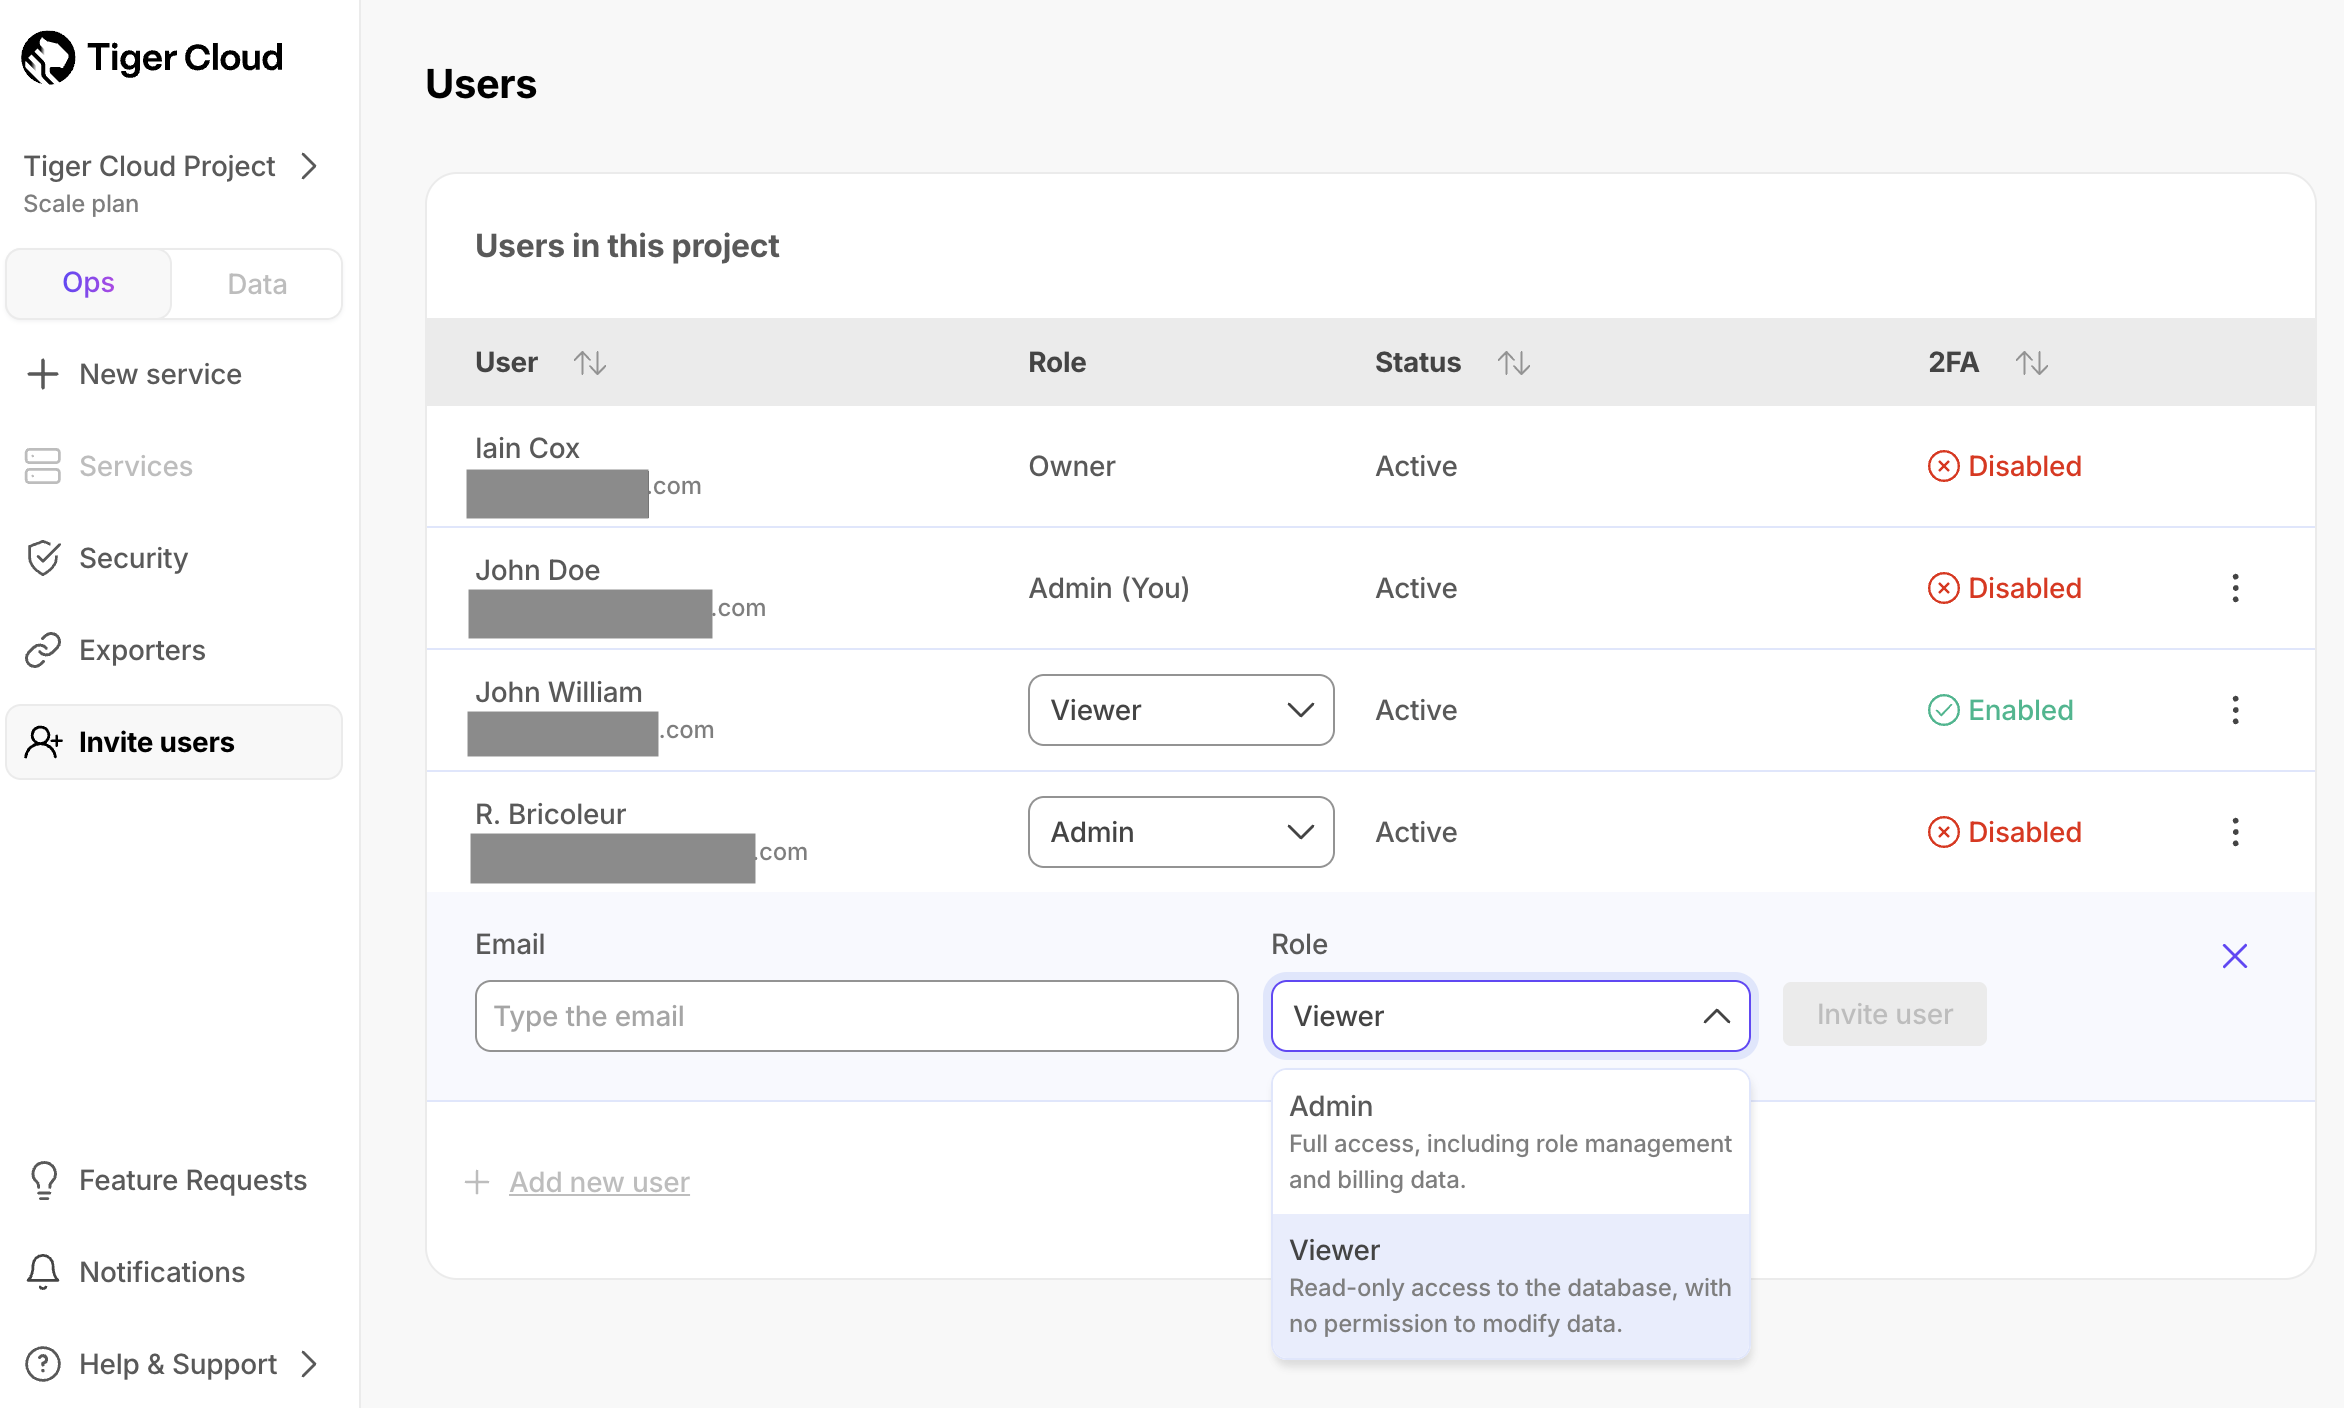2344x1408 pixels.
Task: Focus the Type the email field
Action: coord(857,1016)
